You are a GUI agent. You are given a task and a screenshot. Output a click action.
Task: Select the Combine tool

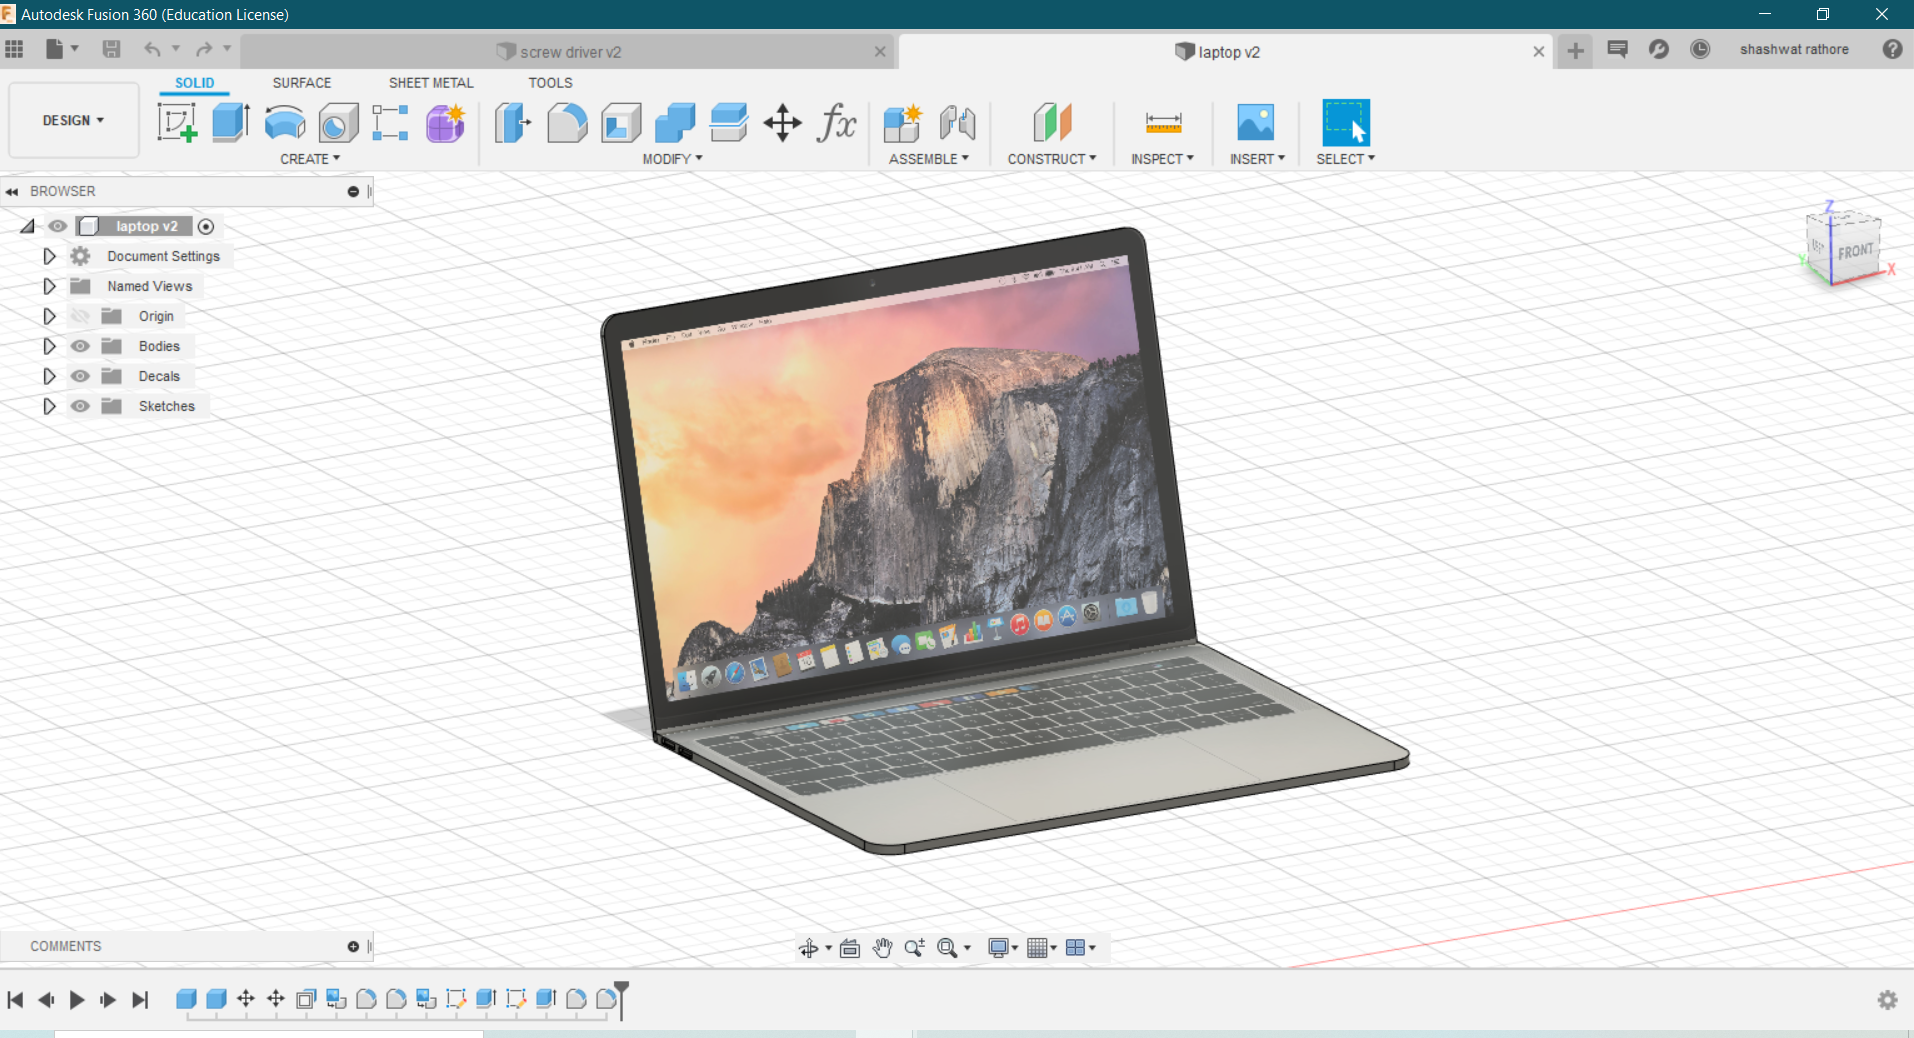(x=675, y=123)
